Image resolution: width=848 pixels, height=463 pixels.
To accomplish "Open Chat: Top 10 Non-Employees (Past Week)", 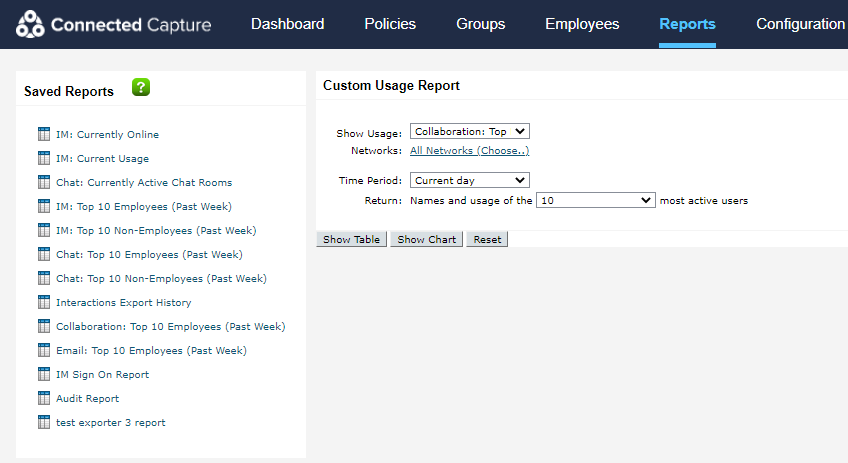I will coord(161,279).
